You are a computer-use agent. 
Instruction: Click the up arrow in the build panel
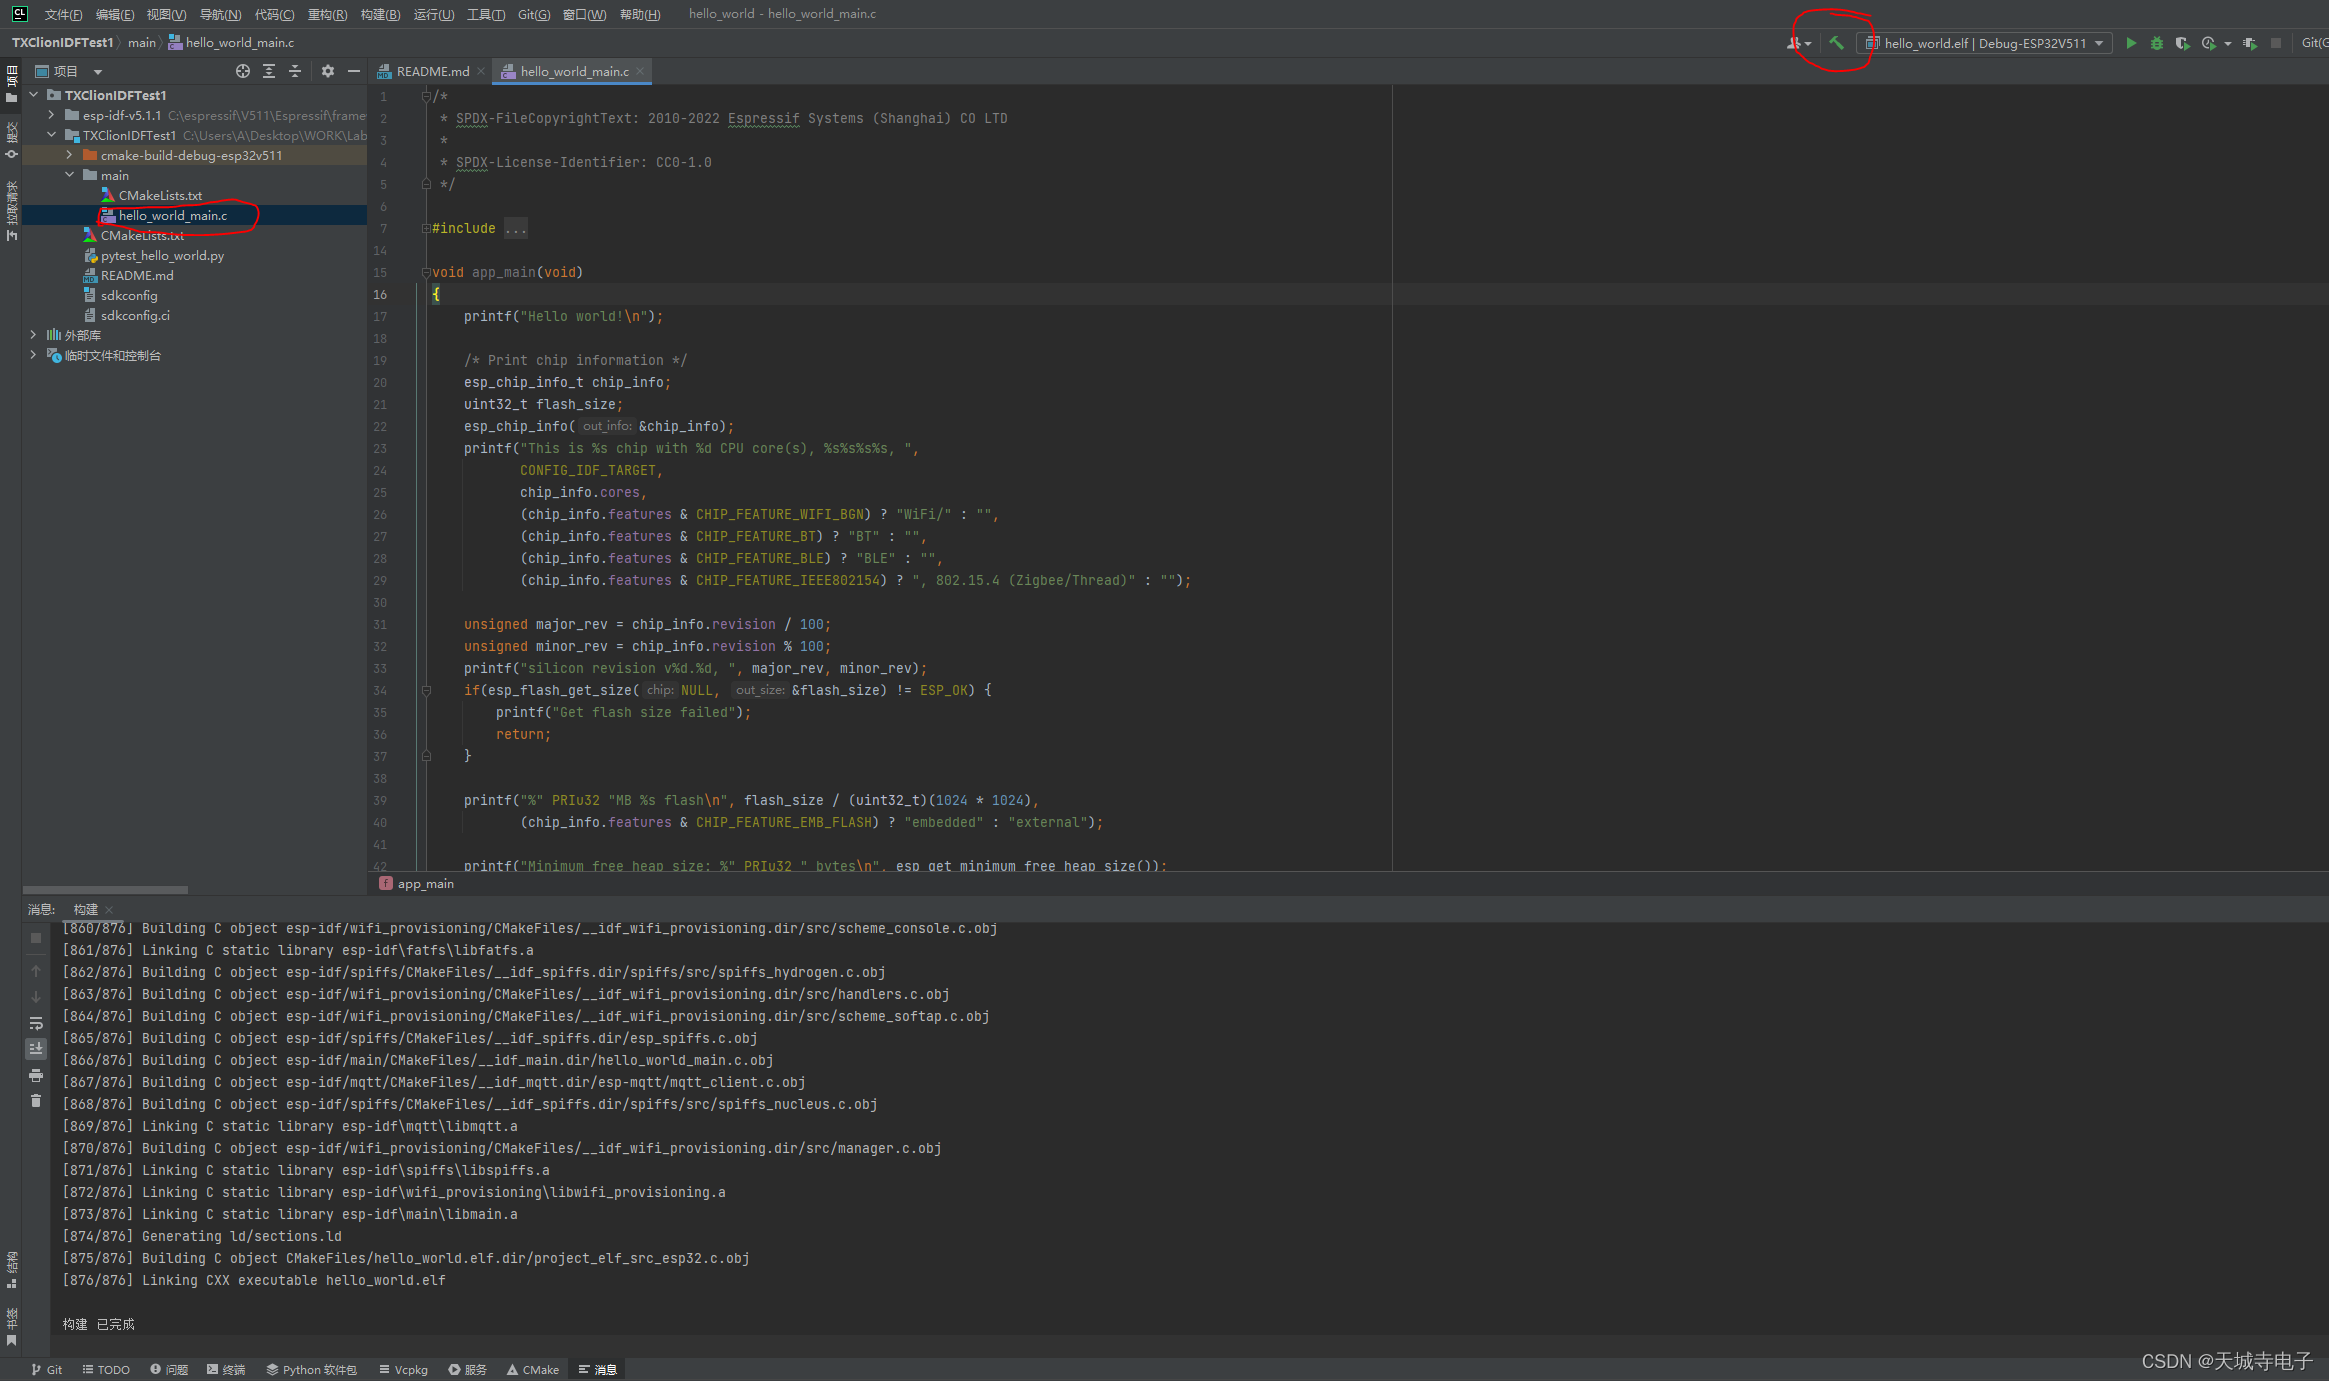[x=36, y=971]
